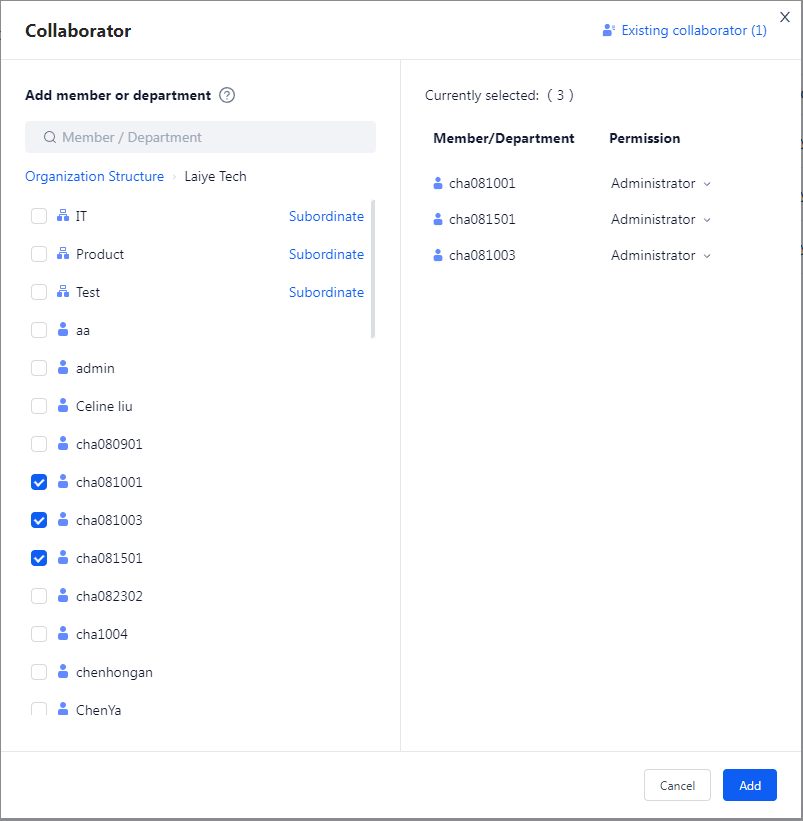The image size is (803, 821).
Task: Click the IT department icon
Action: [x=62, y=216]
